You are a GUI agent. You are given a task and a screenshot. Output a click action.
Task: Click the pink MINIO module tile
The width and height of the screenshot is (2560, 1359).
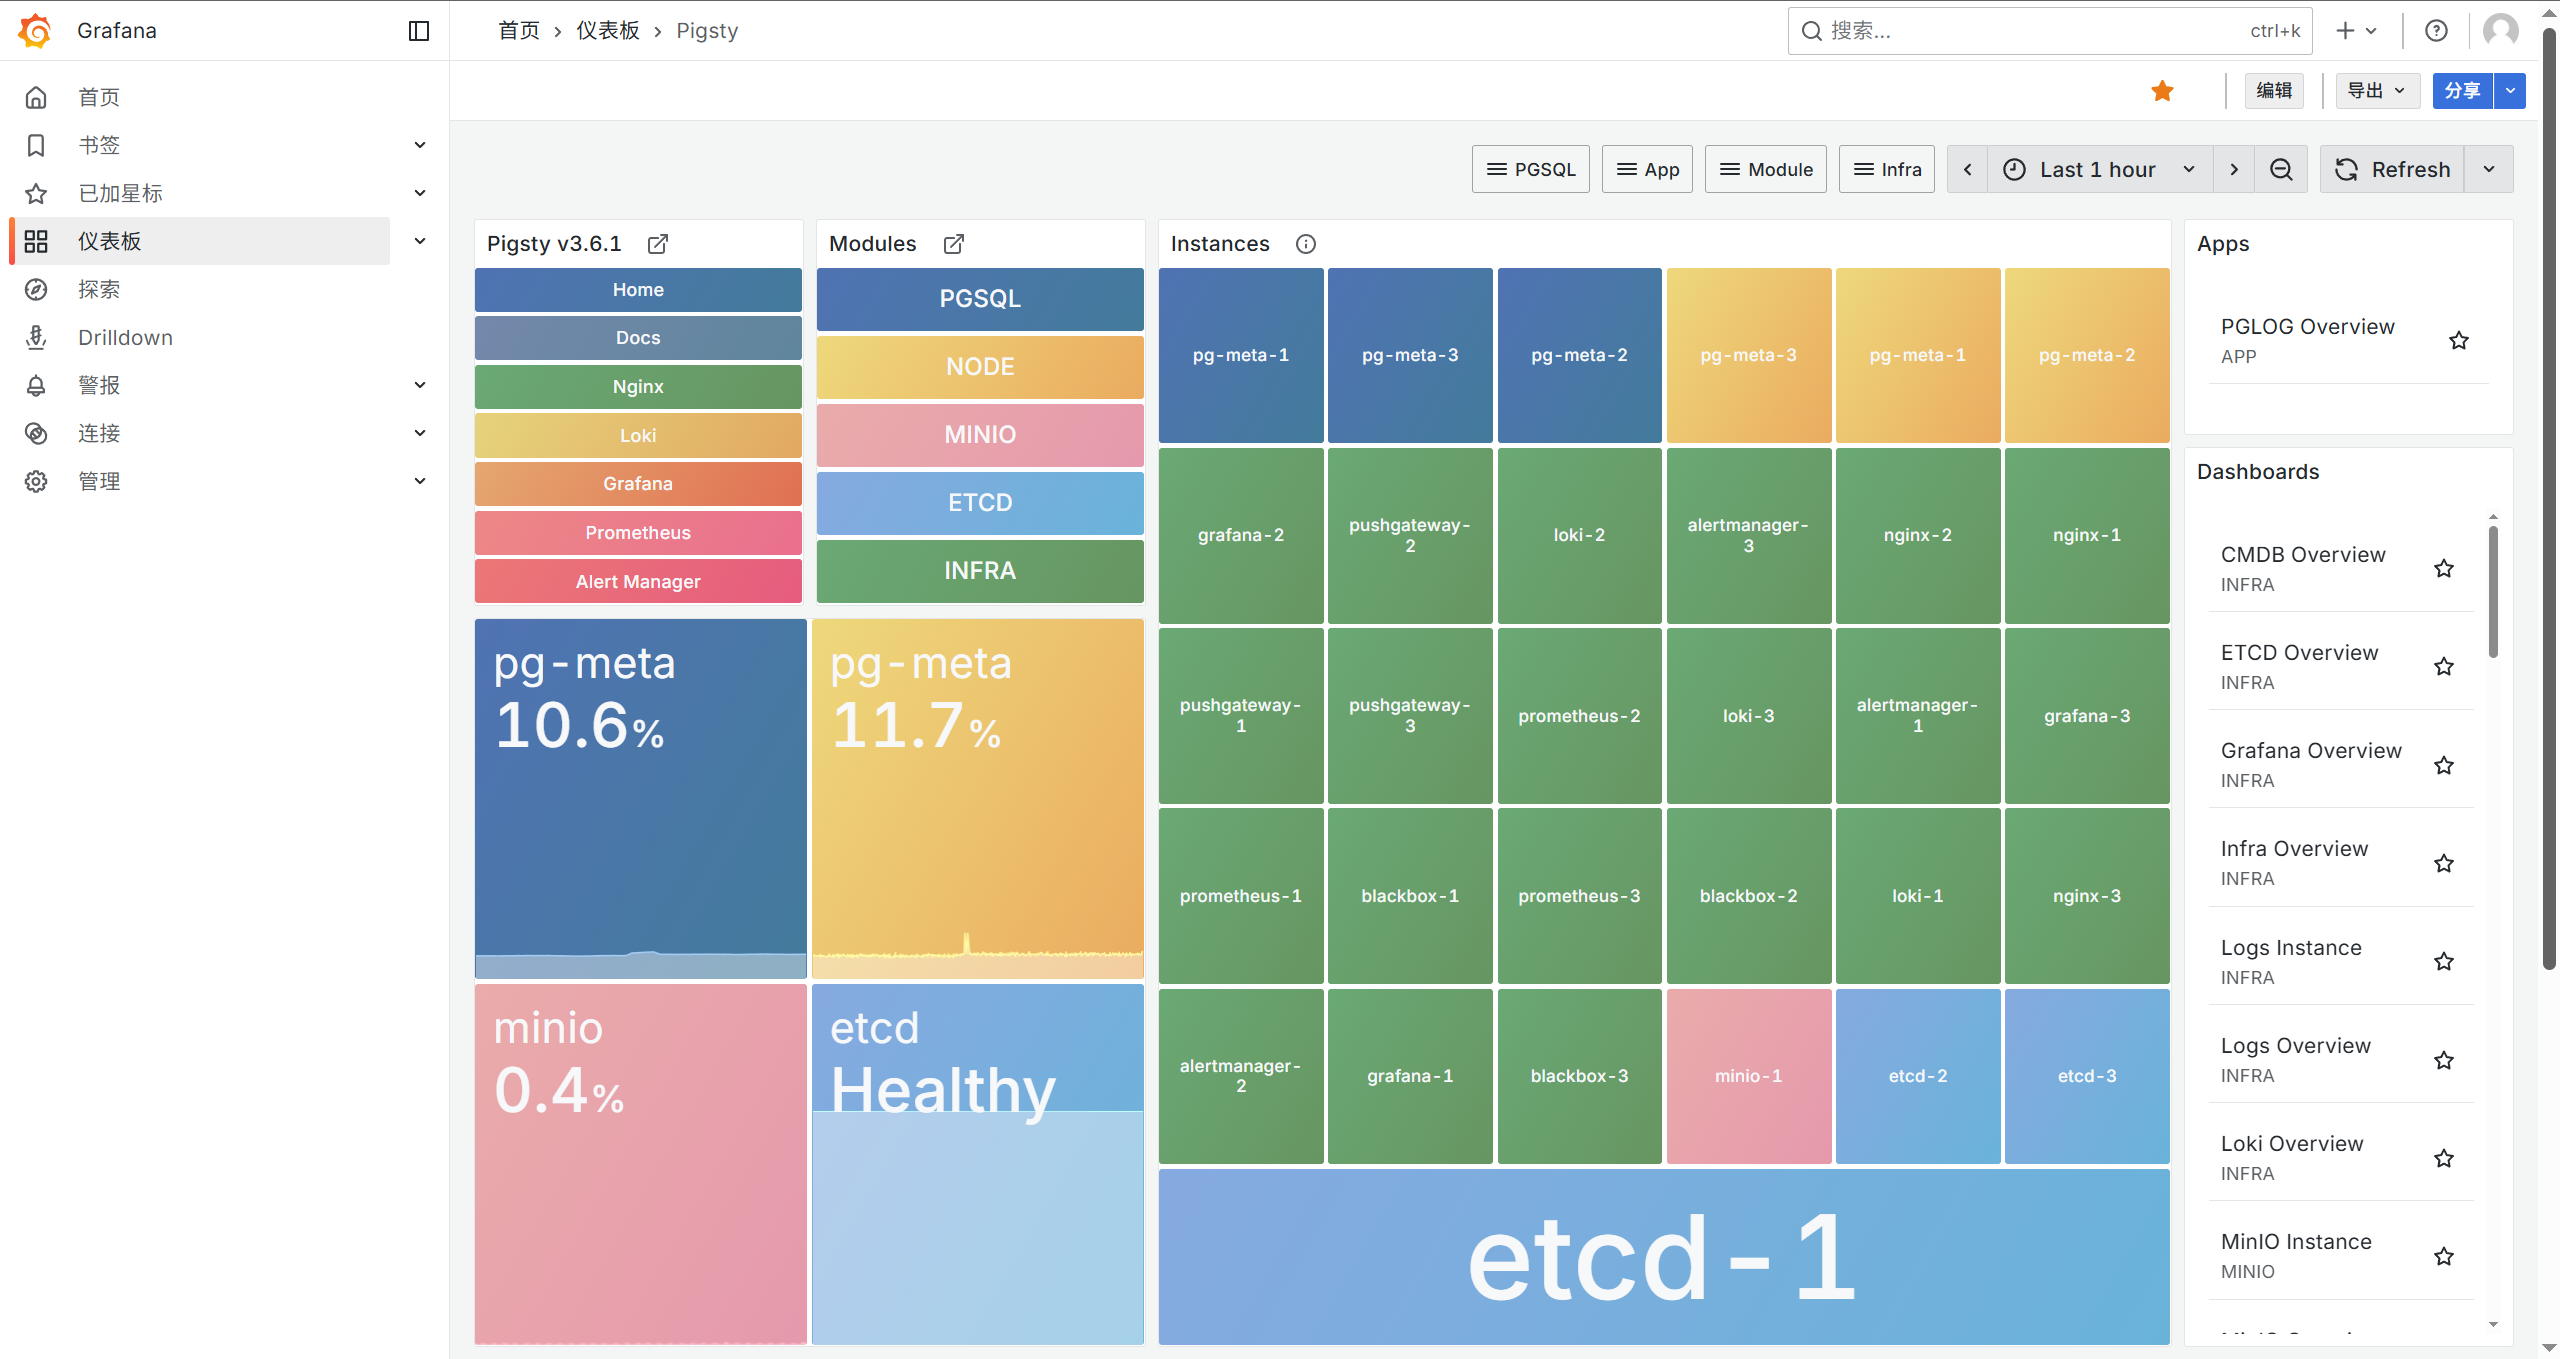[979, 434]
